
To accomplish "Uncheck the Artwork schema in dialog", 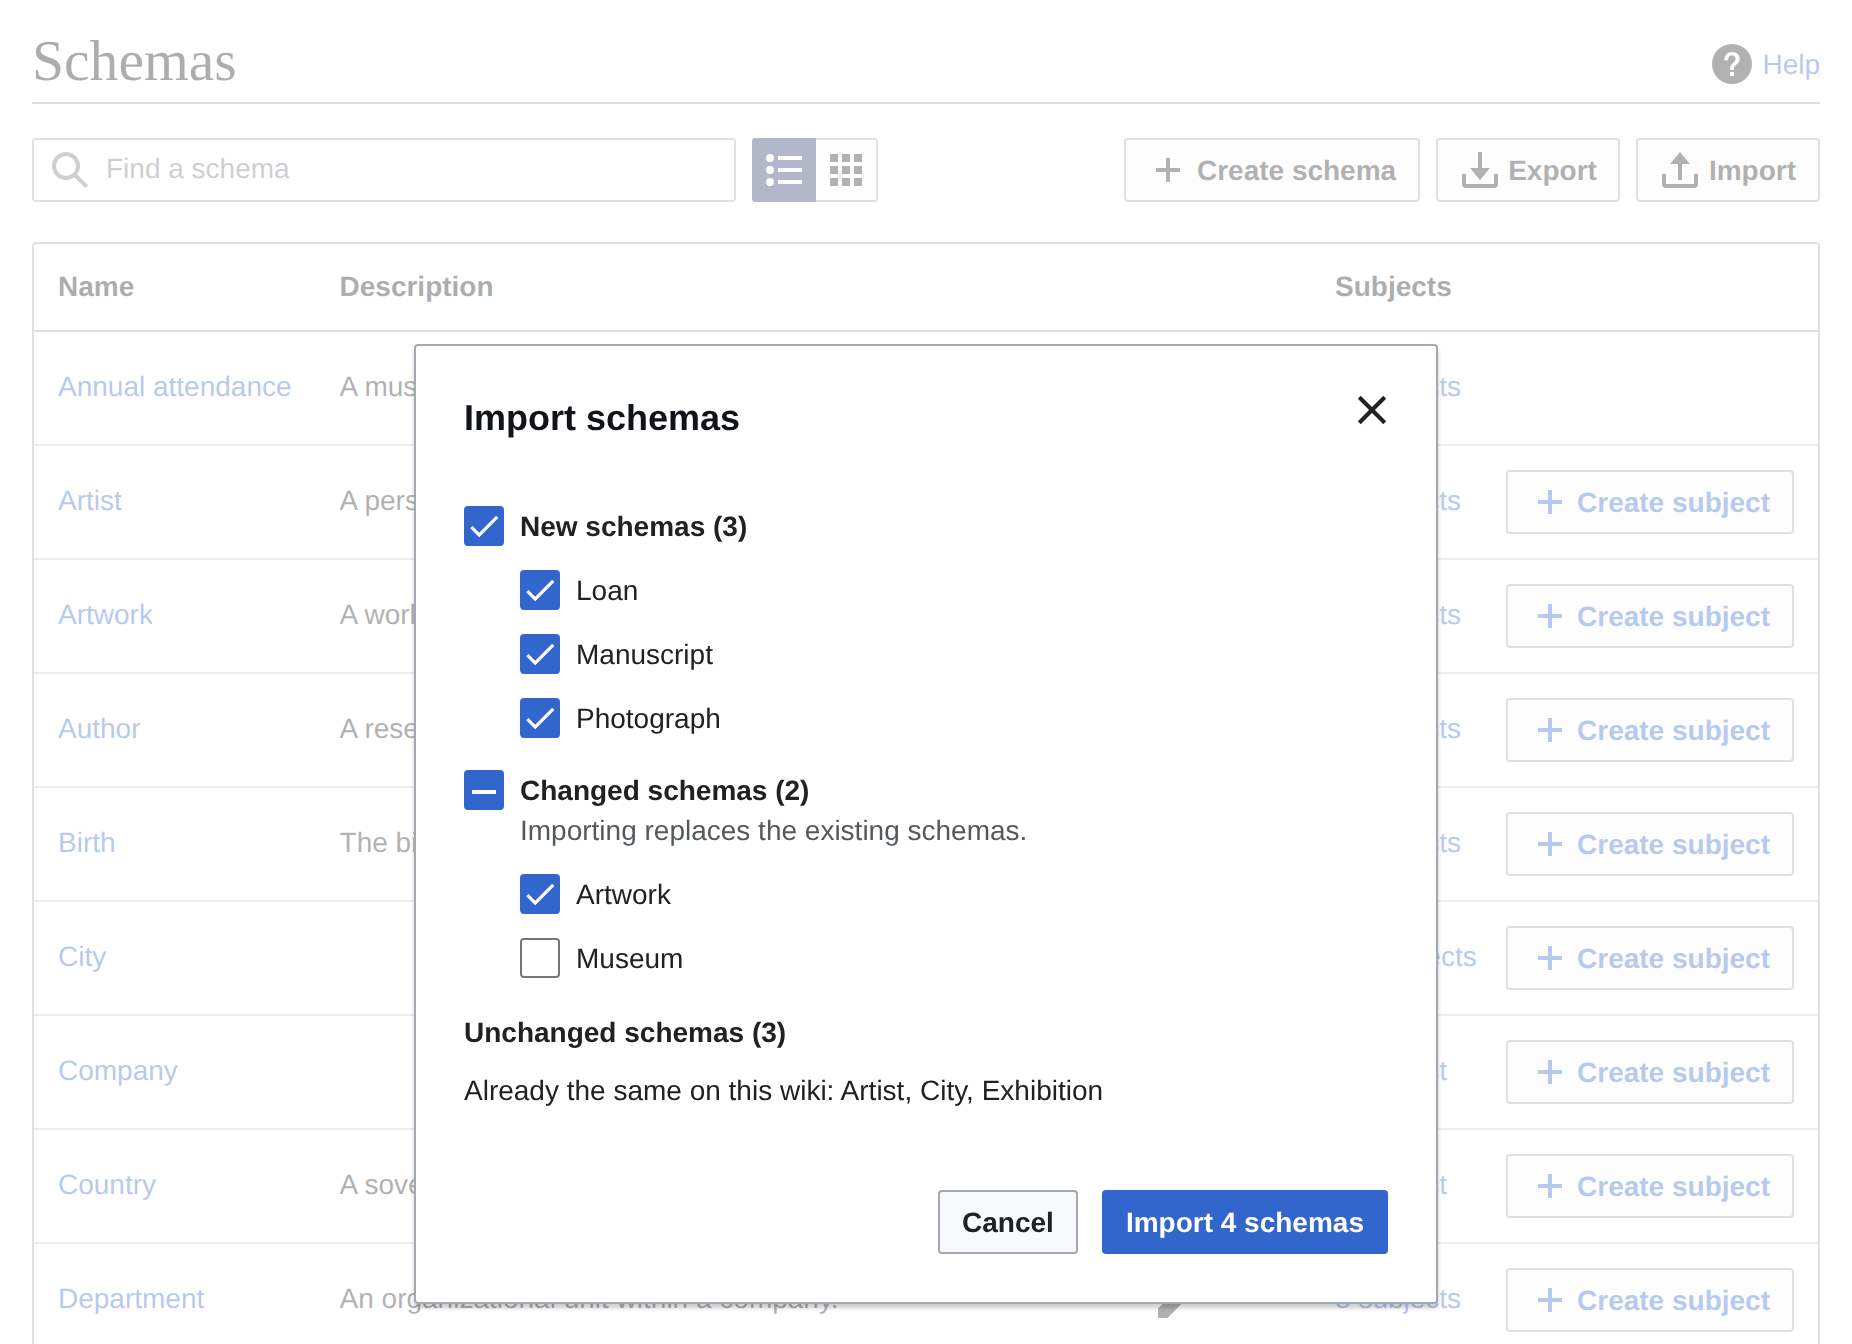I will [x=540, y=894].
